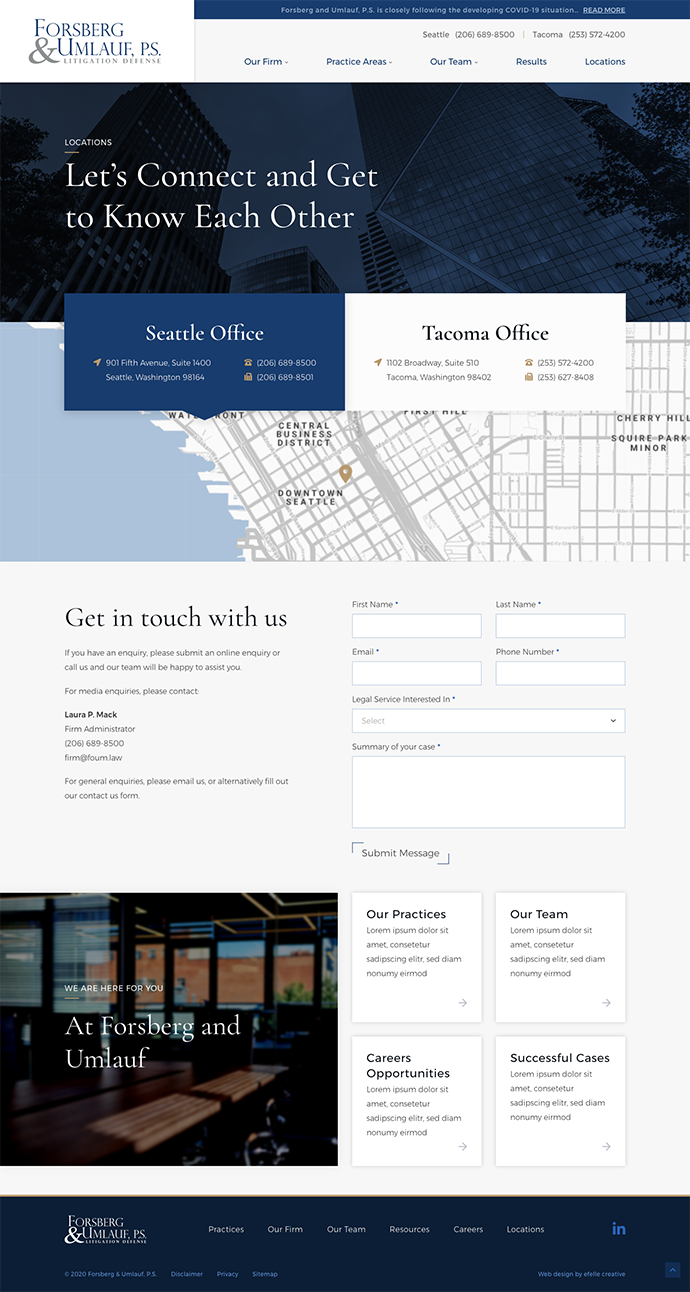Go to Locations in the top navigation
Viewport: 690px width, 1292px height.
(x=605, y=62)
